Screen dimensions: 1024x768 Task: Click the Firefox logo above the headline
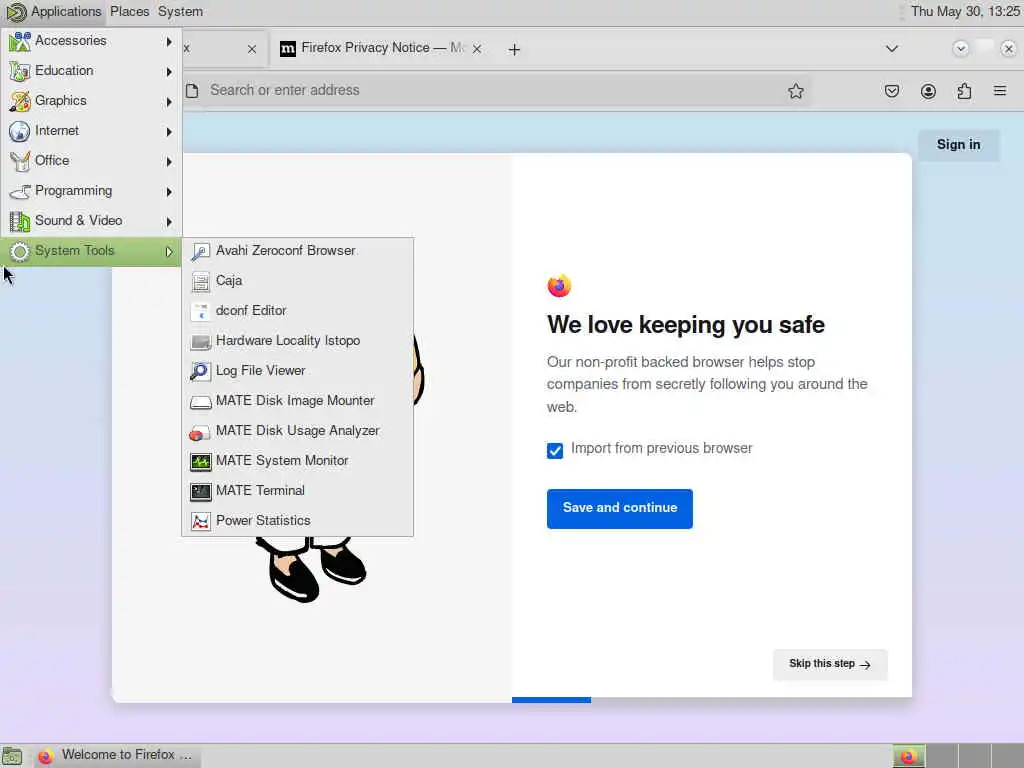pyautogui.click(x=559, y=285)
